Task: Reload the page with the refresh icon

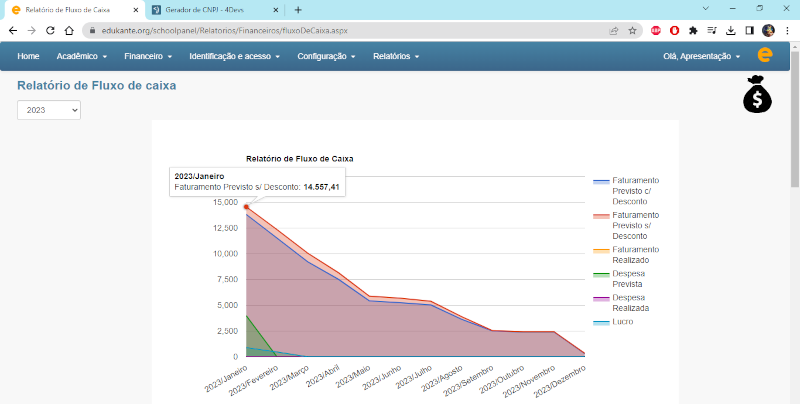Action: [50, 31]
